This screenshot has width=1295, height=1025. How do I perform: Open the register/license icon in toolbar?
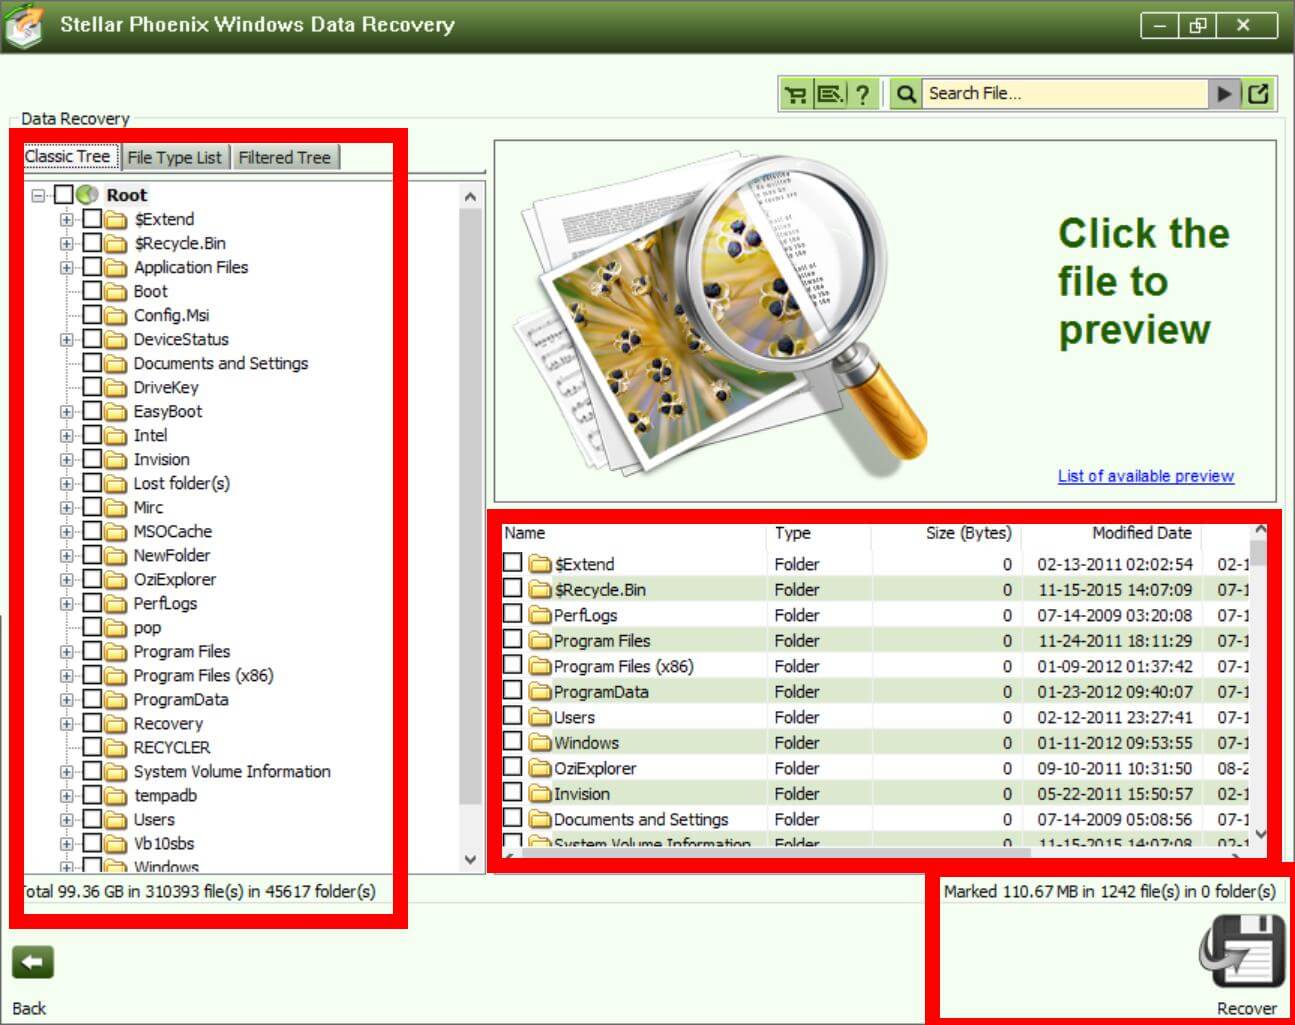(830, 94)
